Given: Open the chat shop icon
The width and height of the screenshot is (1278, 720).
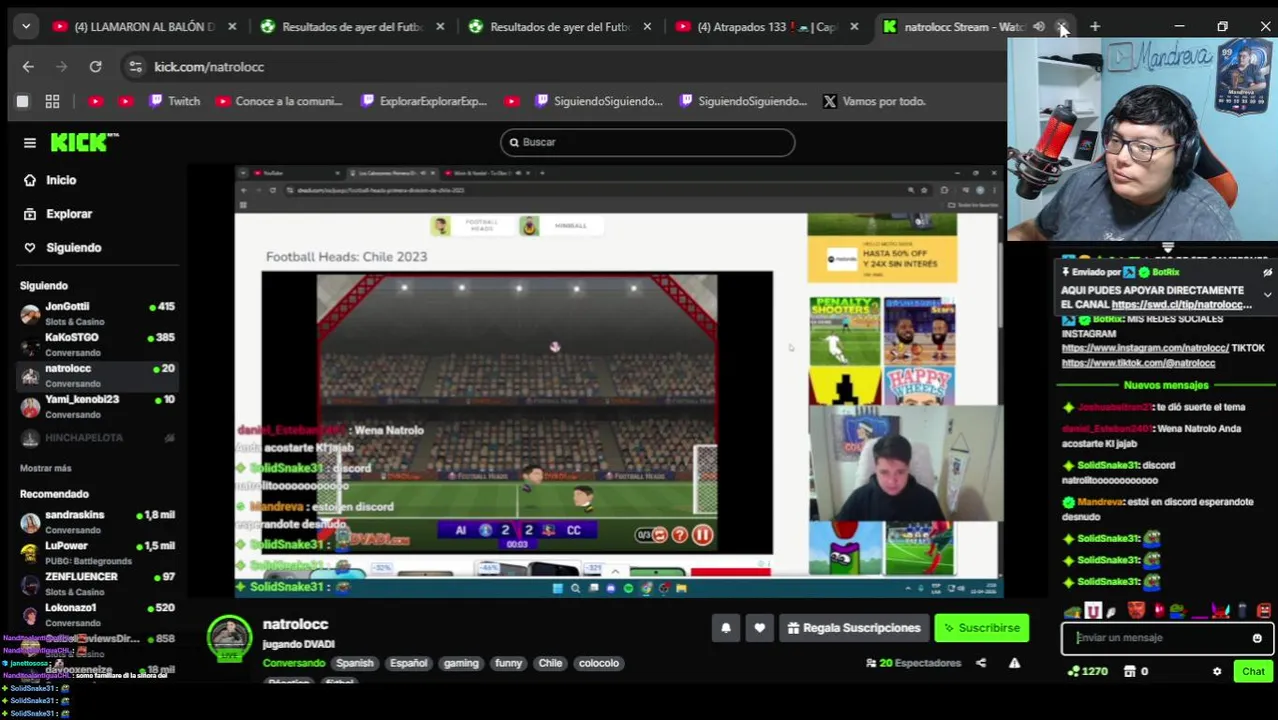Looking at the screenshot, I should click(1135, 672).
